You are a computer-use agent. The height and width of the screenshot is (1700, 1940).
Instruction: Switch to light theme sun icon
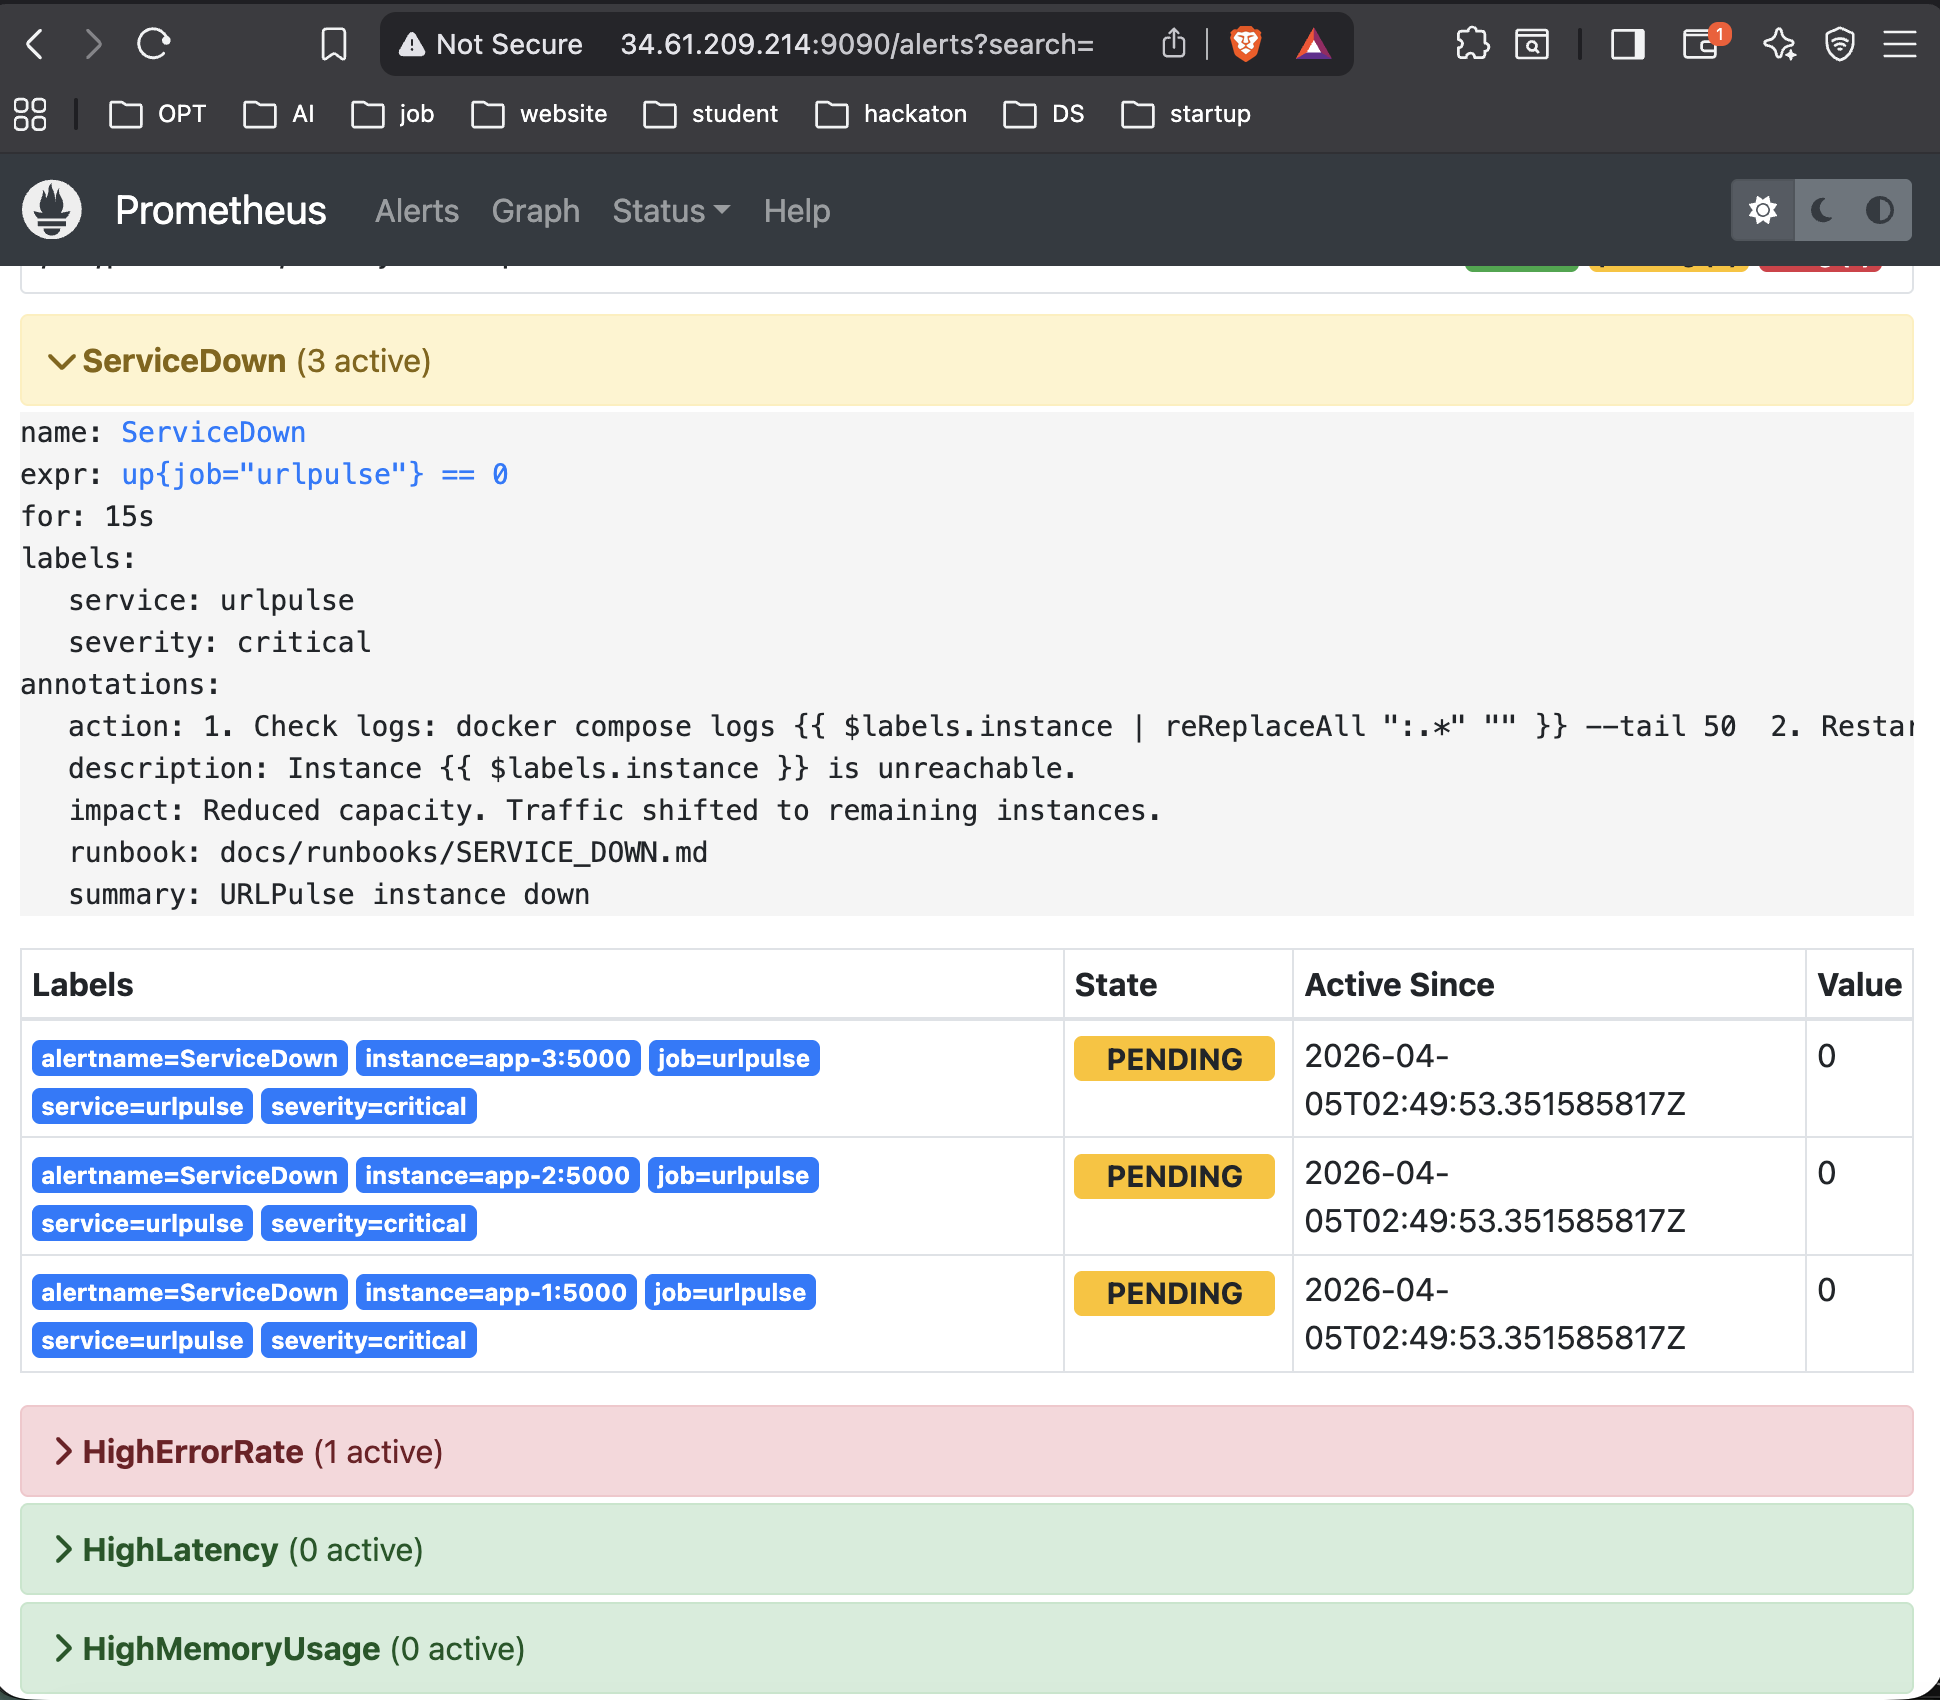1763,210
